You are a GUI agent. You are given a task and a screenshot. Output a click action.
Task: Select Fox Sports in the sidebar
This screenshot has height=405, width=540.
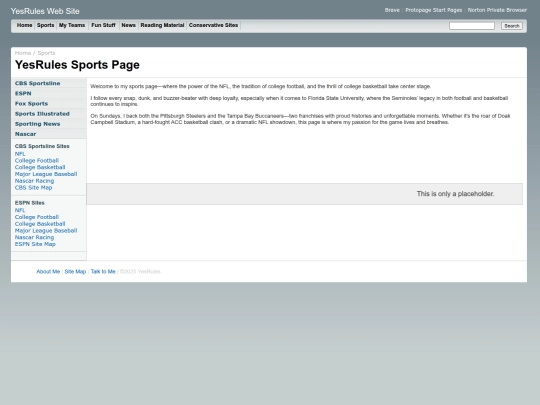pos(49,104)
